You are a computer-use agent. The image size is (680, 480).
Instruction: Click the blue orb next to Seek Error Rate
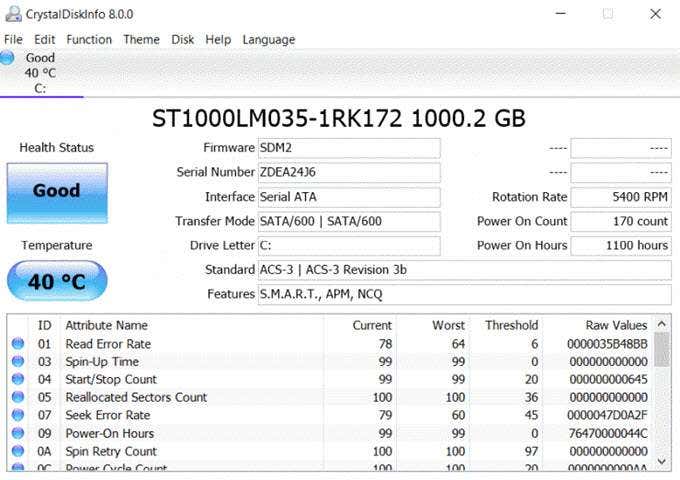[x=16, y=416]
